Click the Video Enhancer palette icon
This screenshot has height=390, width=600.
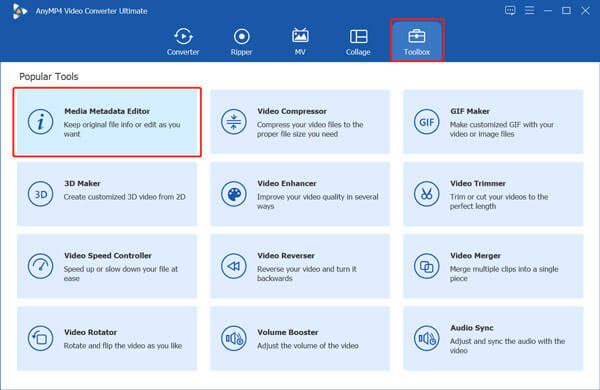click(233, 194)
